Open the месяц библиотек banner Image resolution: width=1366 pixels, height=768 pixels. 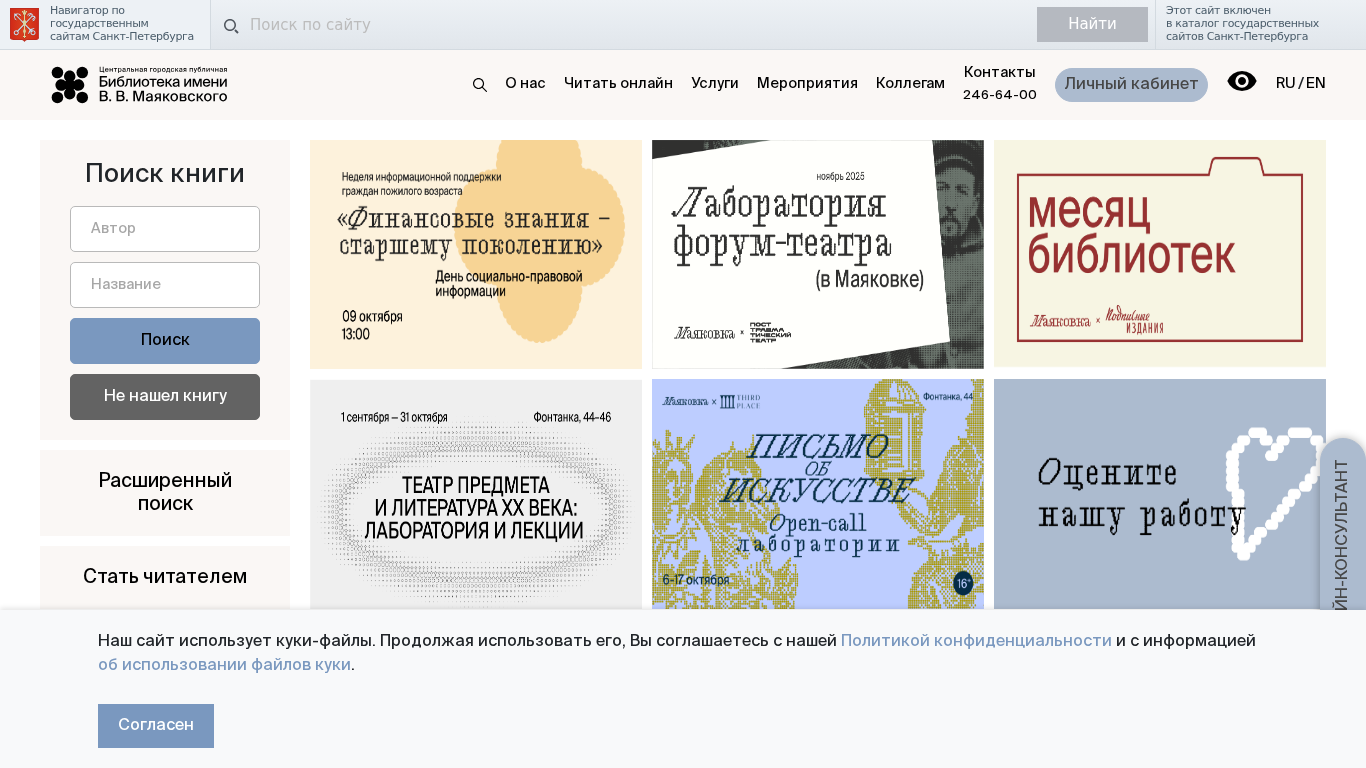(x=1160, y=255)
